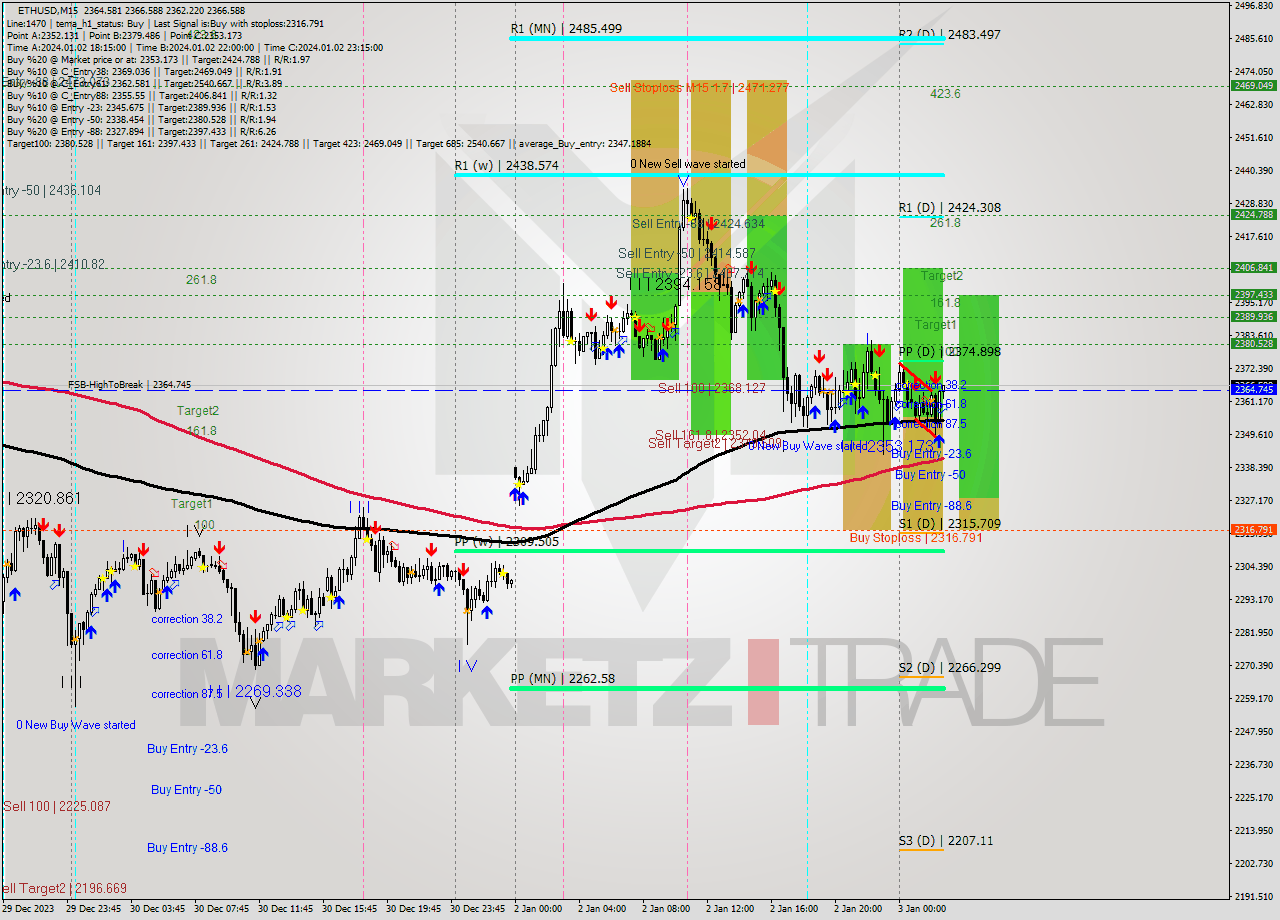1280x920 pixels.
Task: Click the S3 (D) | 2207.11 label
Action: coord(945,841)
